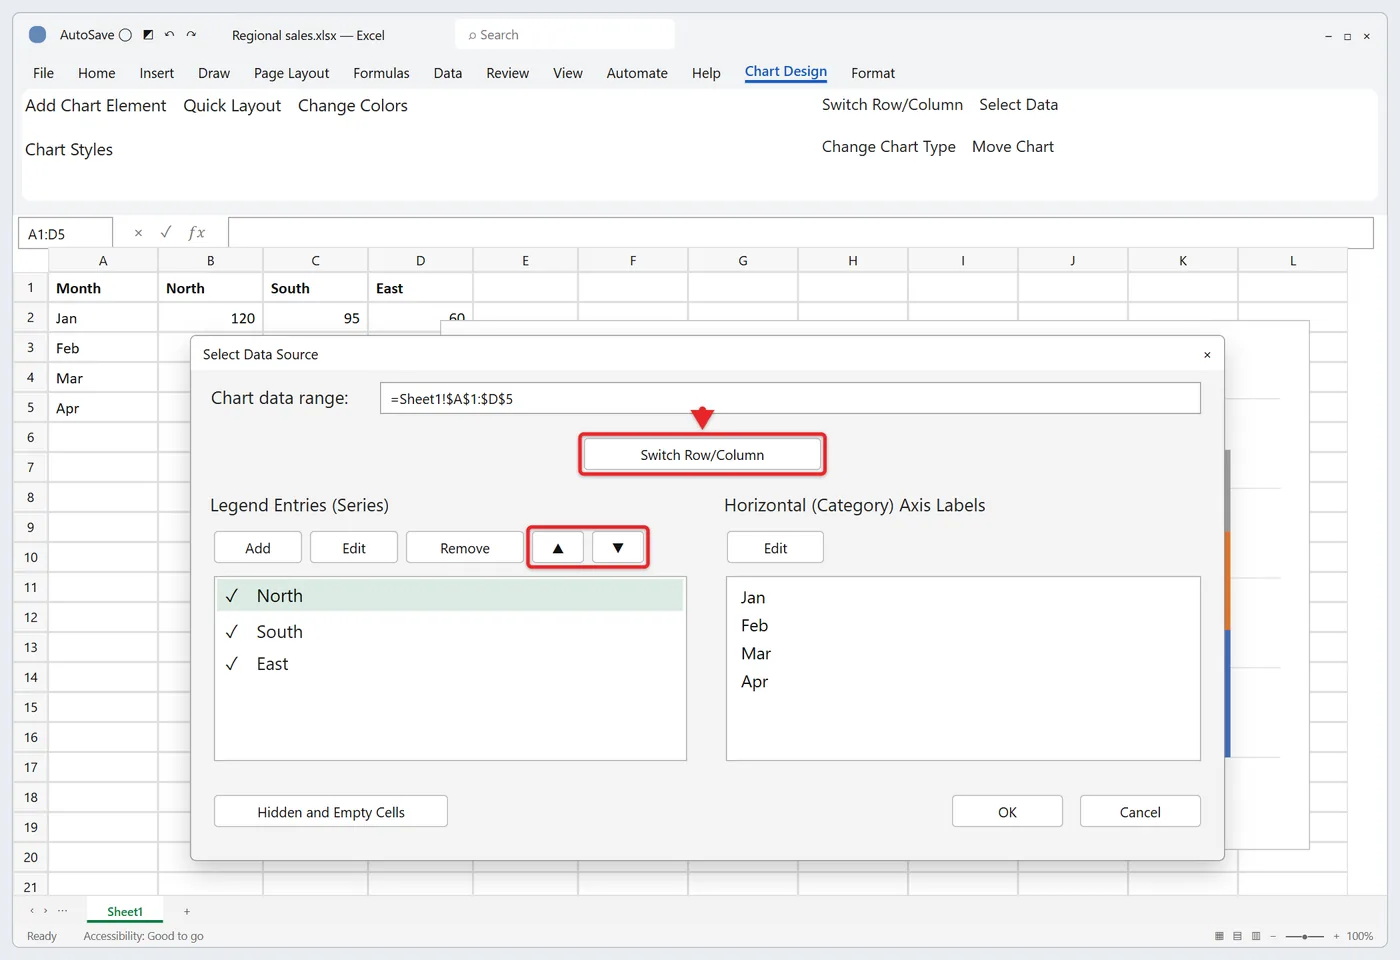Click Edit under Legend Entries (Series)
The height and width of the screenshot is (960, 1400).
[x=354, y=548]
